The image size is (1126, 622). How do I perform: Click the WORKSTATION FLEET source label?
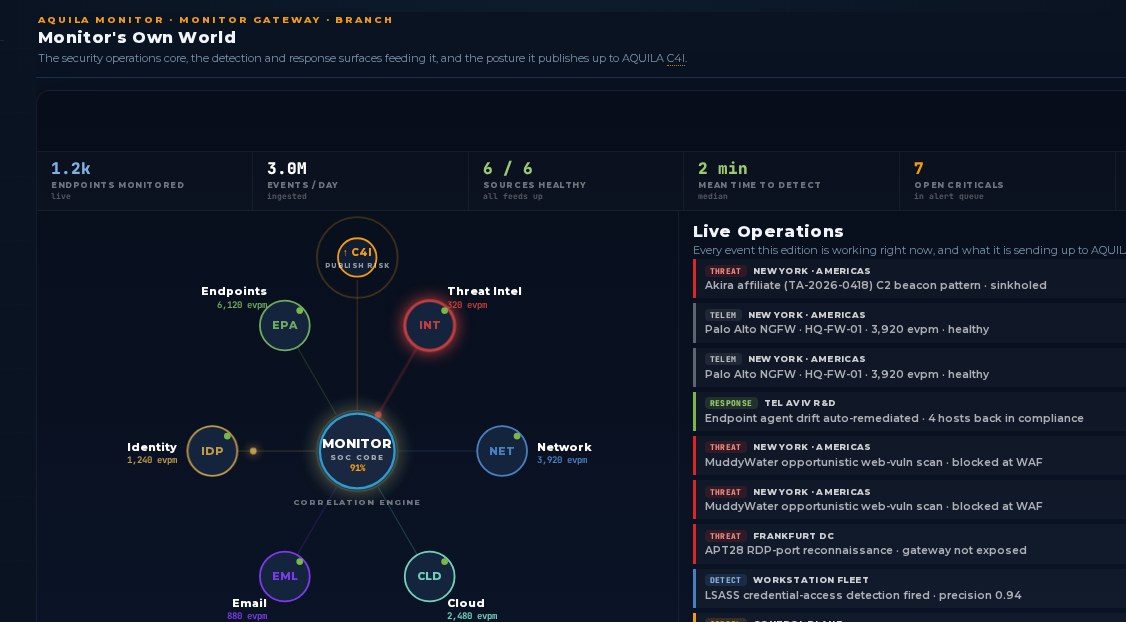pos(811,580)
